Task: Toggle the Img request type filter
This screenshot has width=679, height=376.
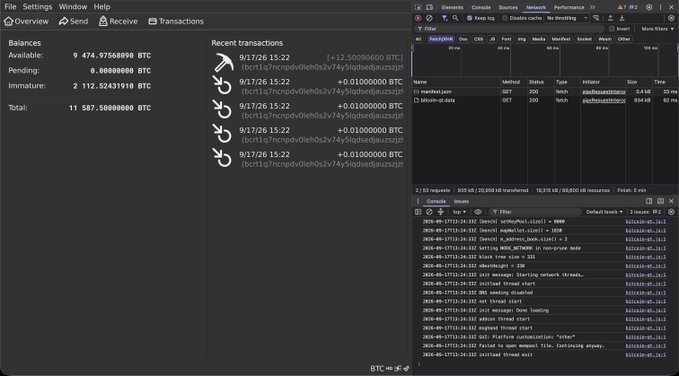Action: [x=521, y=39]
